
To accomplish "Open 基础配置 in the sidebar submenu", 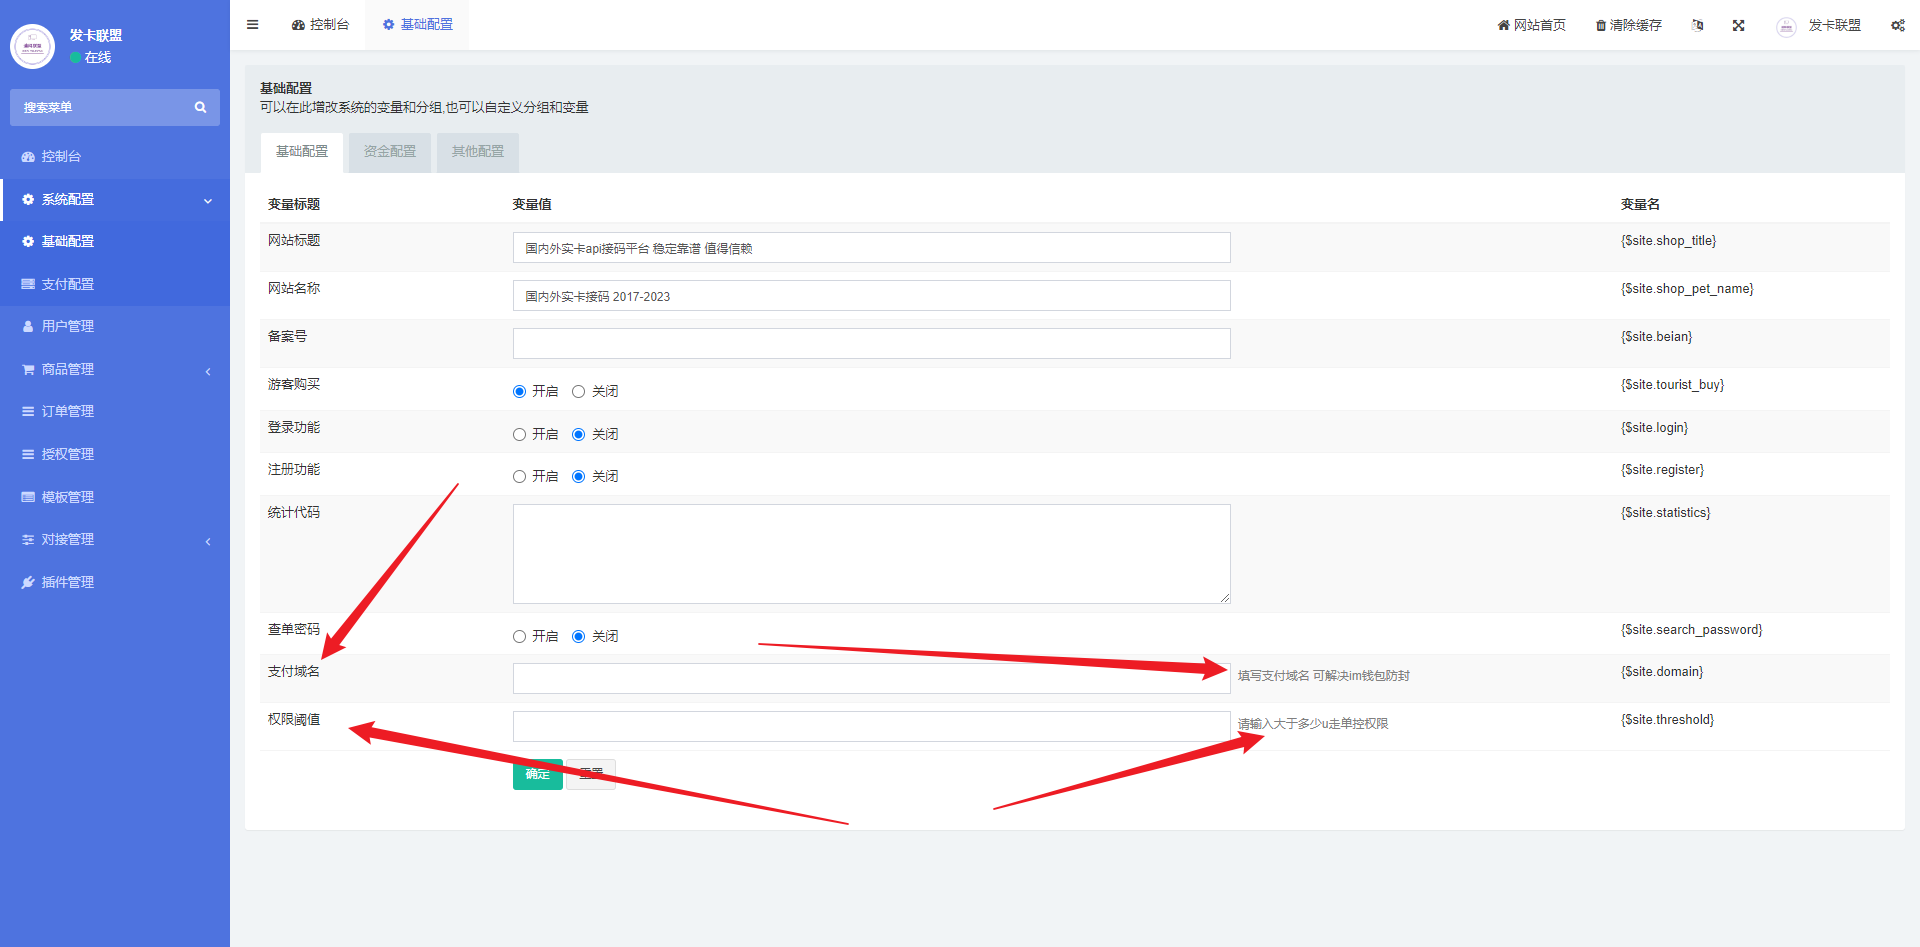I will (115, 242).
